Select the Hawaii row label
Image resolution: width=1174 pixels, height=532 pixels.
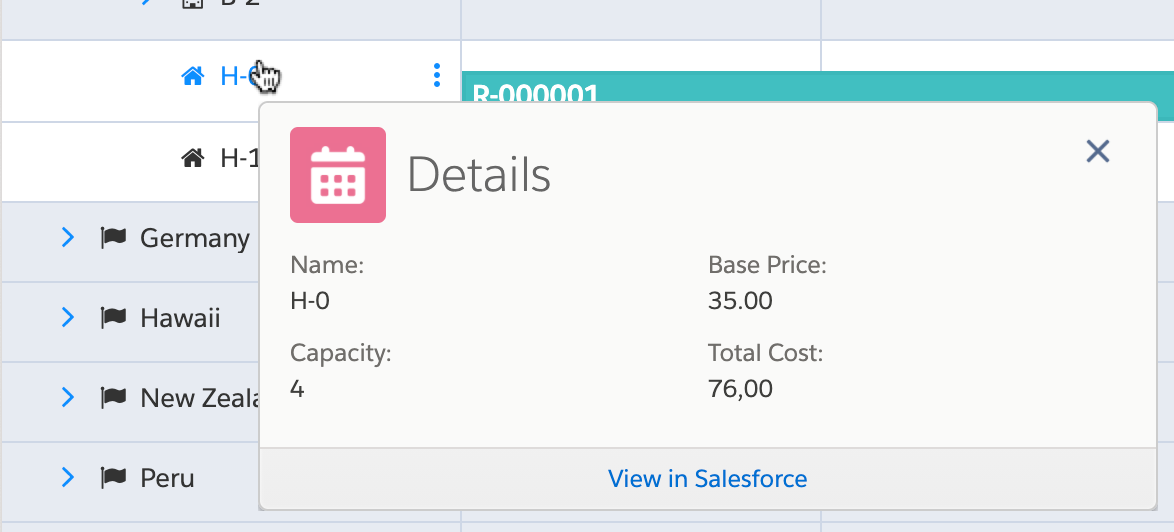tap(180, 318)
